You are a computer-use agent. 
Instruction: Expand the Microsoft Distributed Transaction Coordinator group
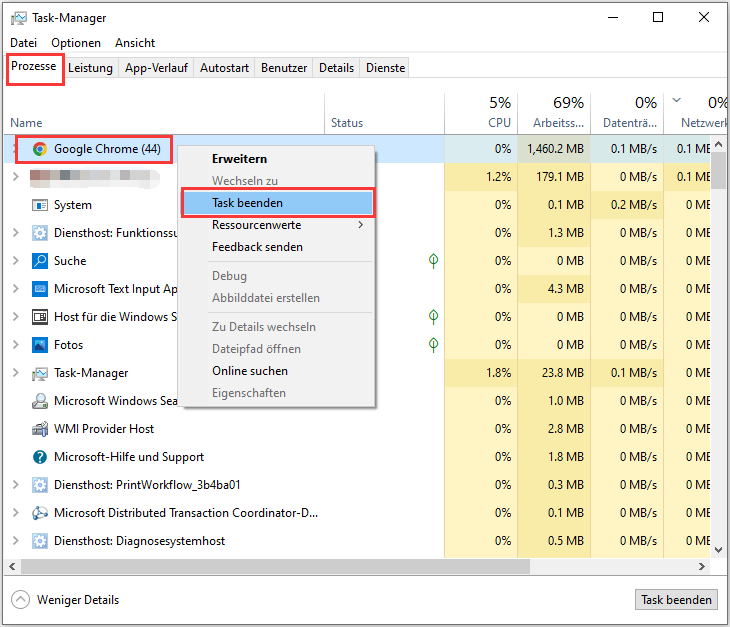click(x=16, y=513)
